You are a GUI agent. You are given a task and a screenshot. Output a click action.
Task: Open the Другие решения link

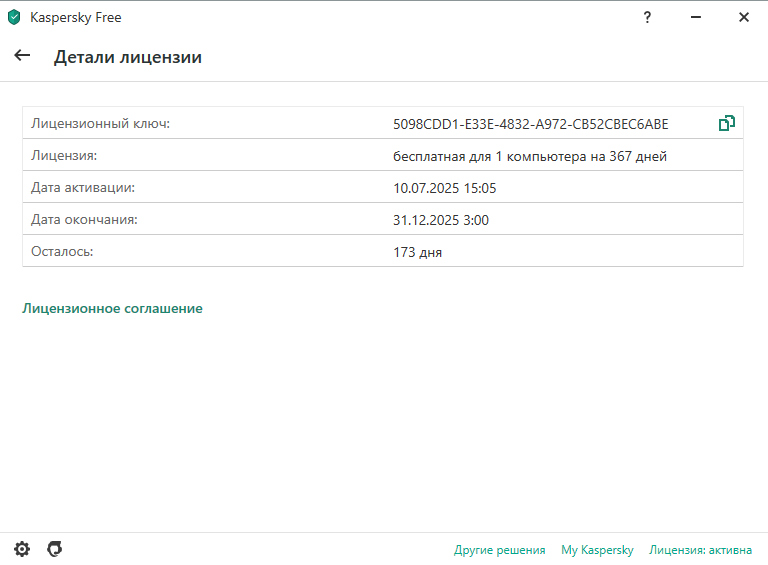[x=499, y=550]
